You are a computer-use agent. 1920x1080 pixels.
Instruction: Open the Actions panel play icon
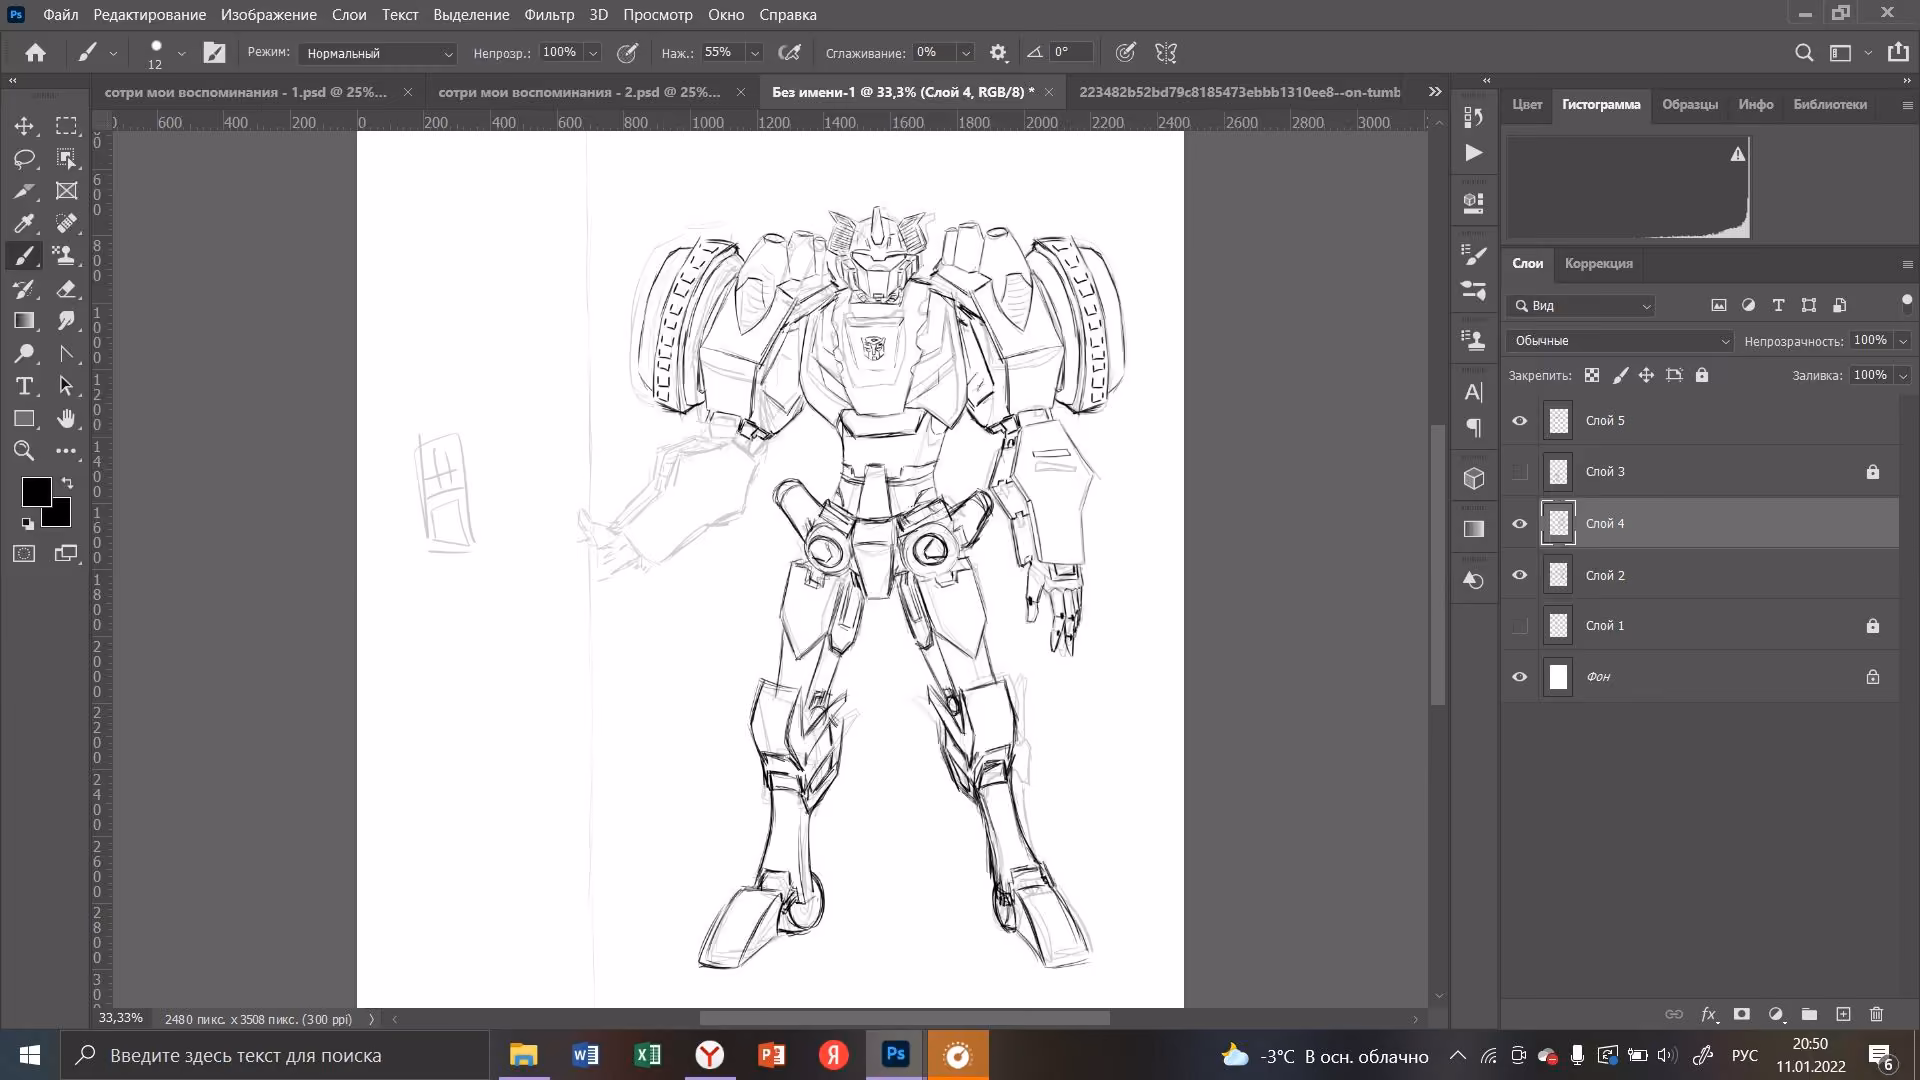[x=1473, y=153]
